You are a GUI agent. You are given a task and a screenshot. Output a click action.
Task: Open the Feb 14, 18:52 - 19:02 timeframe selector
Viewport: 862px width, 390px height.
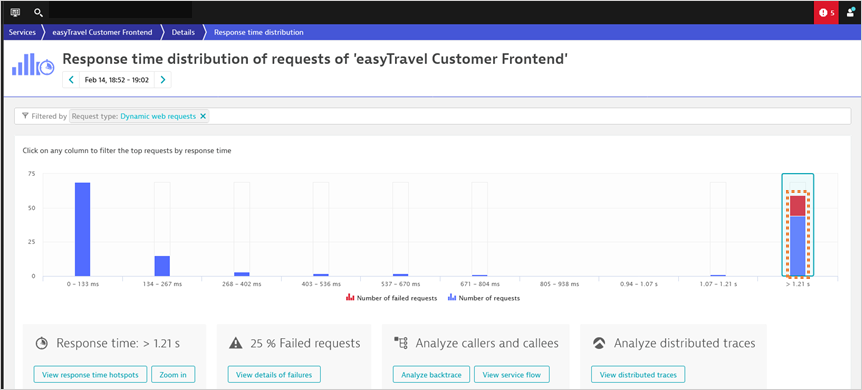117,80
